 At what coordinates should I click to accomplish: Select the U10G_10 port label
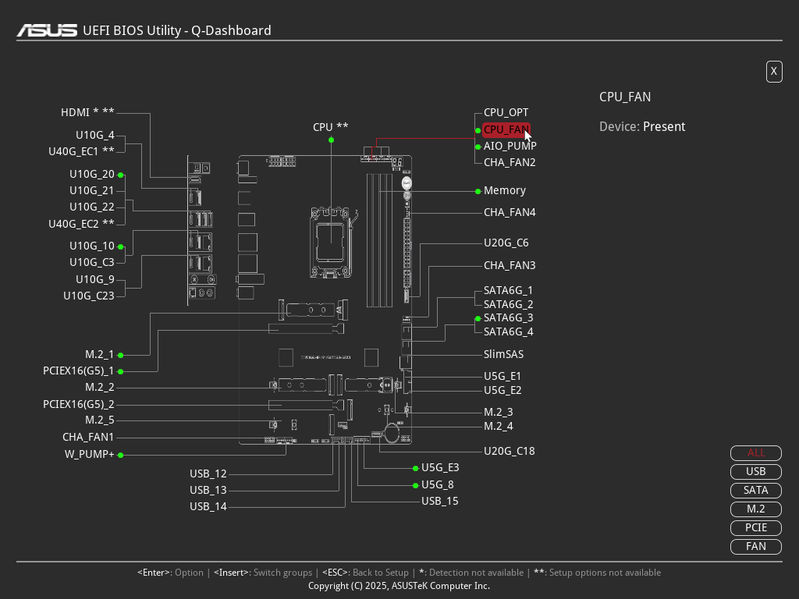pyautogui.click(x=92, y=246)
